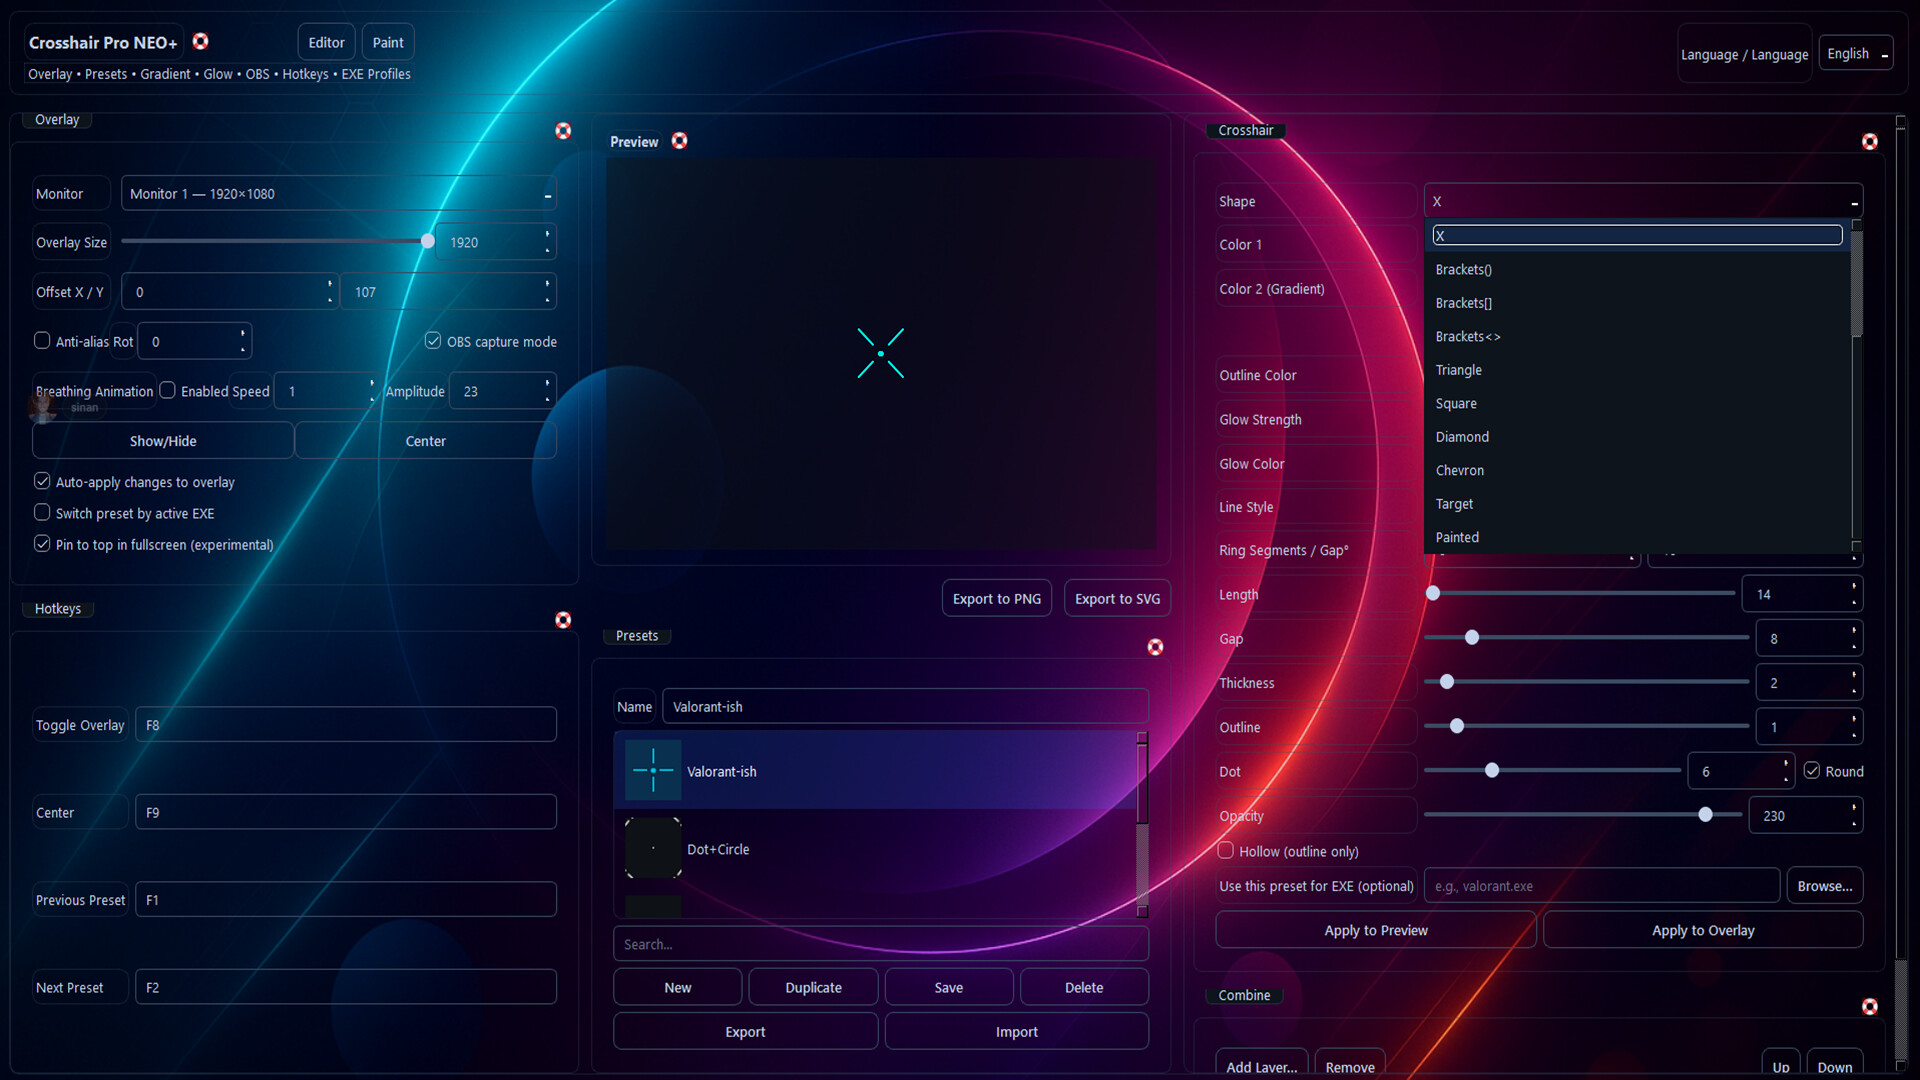Click the help lifebuoy icon on the Overlay panel
This screenshot has width=1920, height=1080.
click(563, 130)
